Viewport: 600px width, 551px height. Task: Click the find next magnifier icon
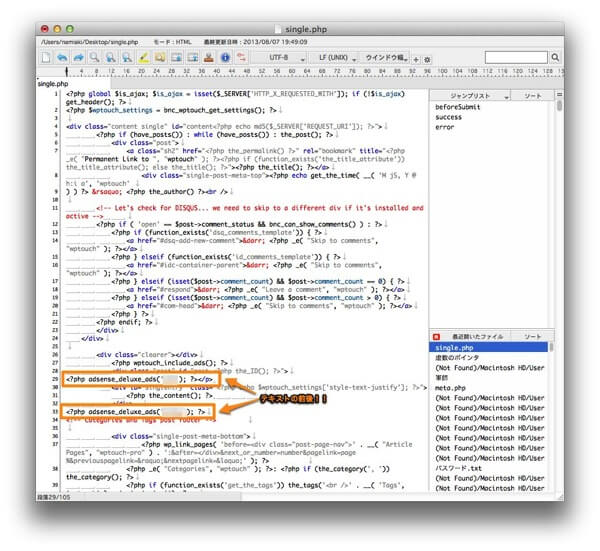coord(111,58)
